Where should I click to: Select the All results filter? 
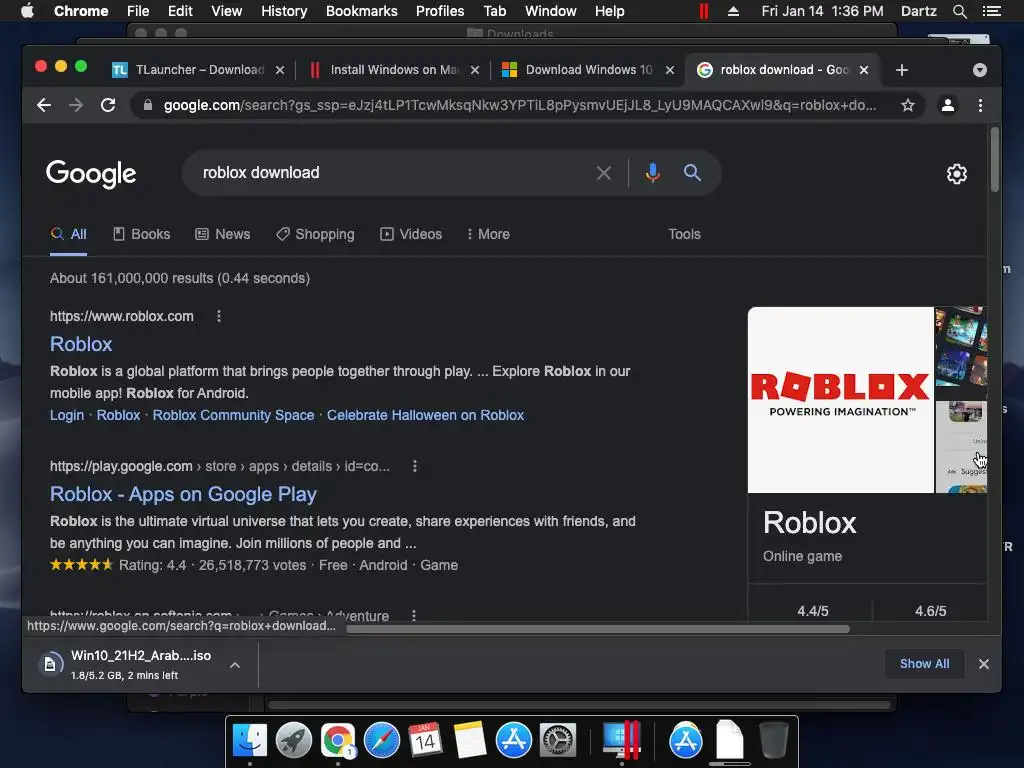coord(69,234)
